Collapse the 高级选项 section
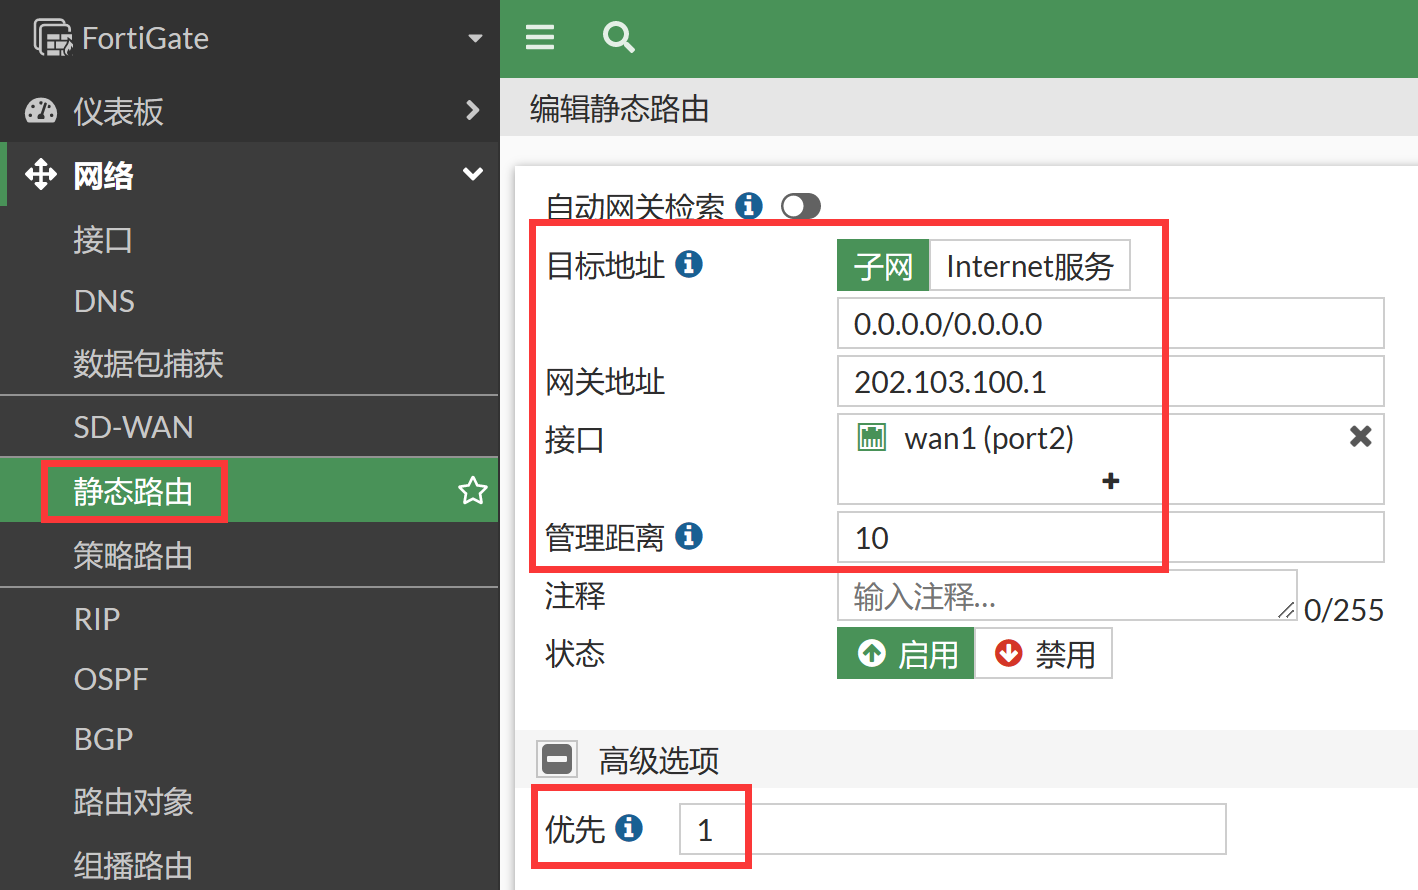Viewport: 1418px width, 890px height. coord(557,760)
